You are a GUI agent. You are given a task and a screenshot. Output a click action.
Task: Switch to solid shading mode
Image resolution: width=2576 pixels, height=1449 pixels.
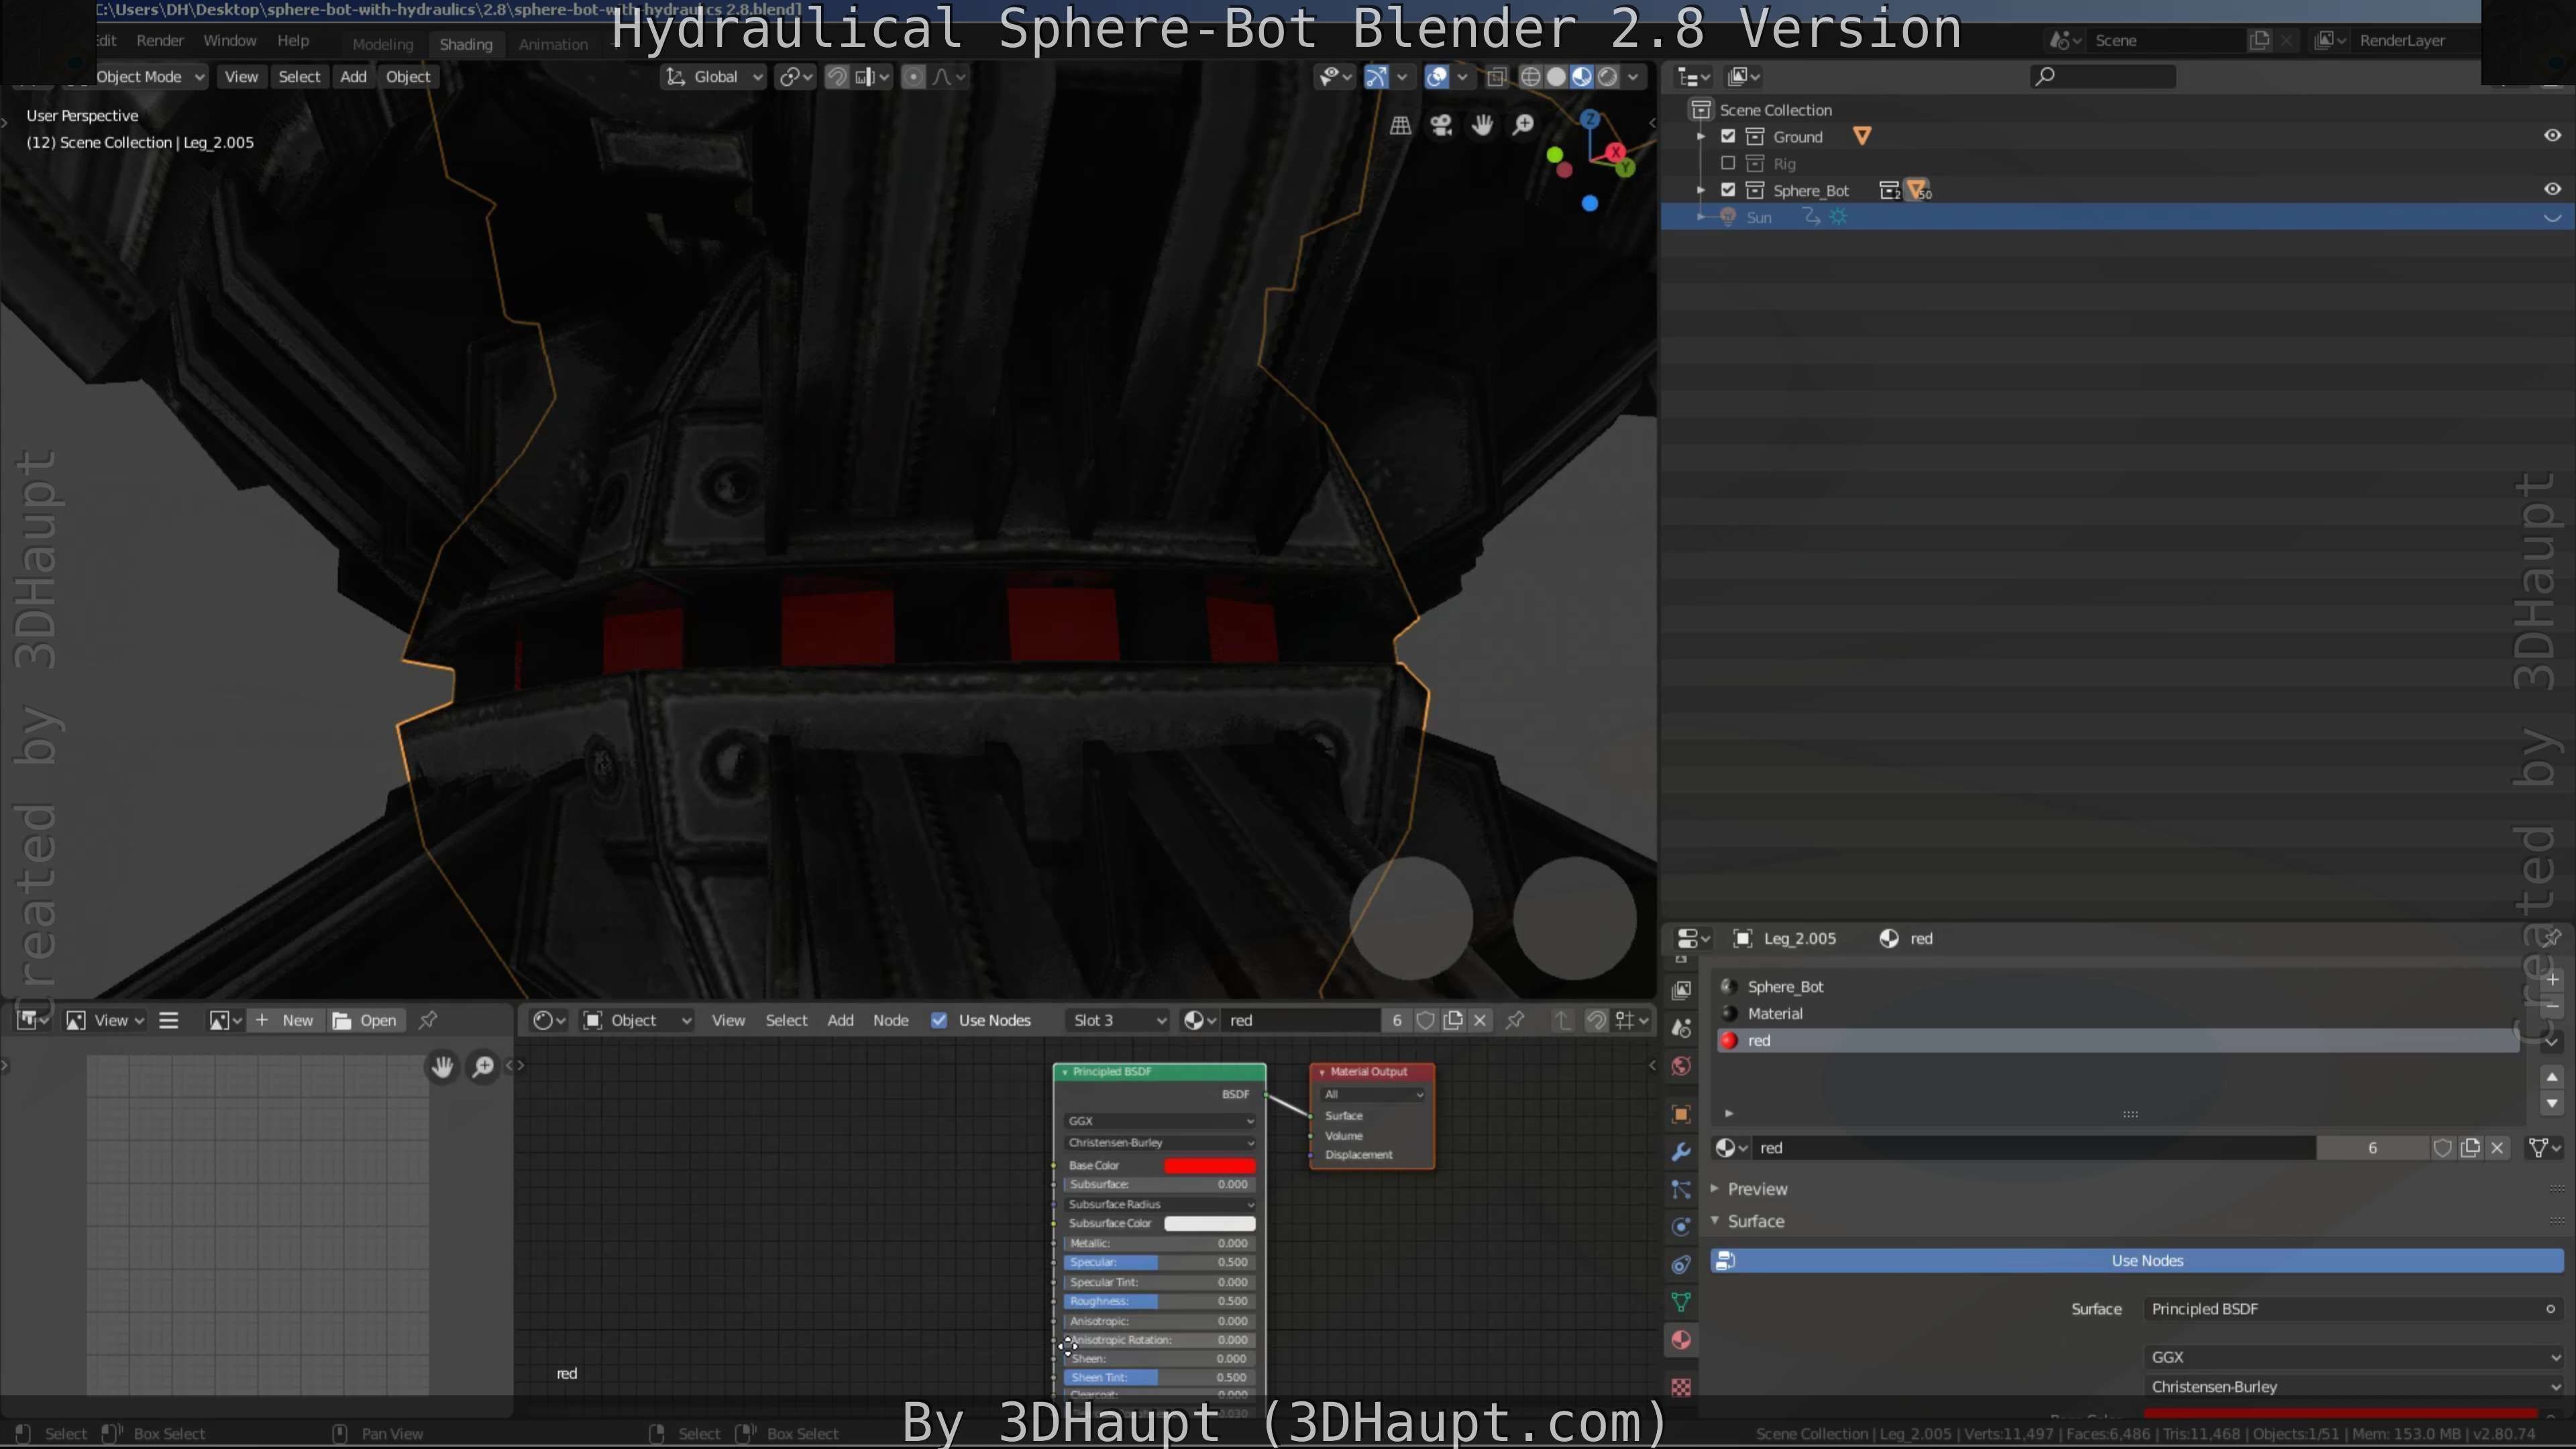click(x=1556, y=77)
